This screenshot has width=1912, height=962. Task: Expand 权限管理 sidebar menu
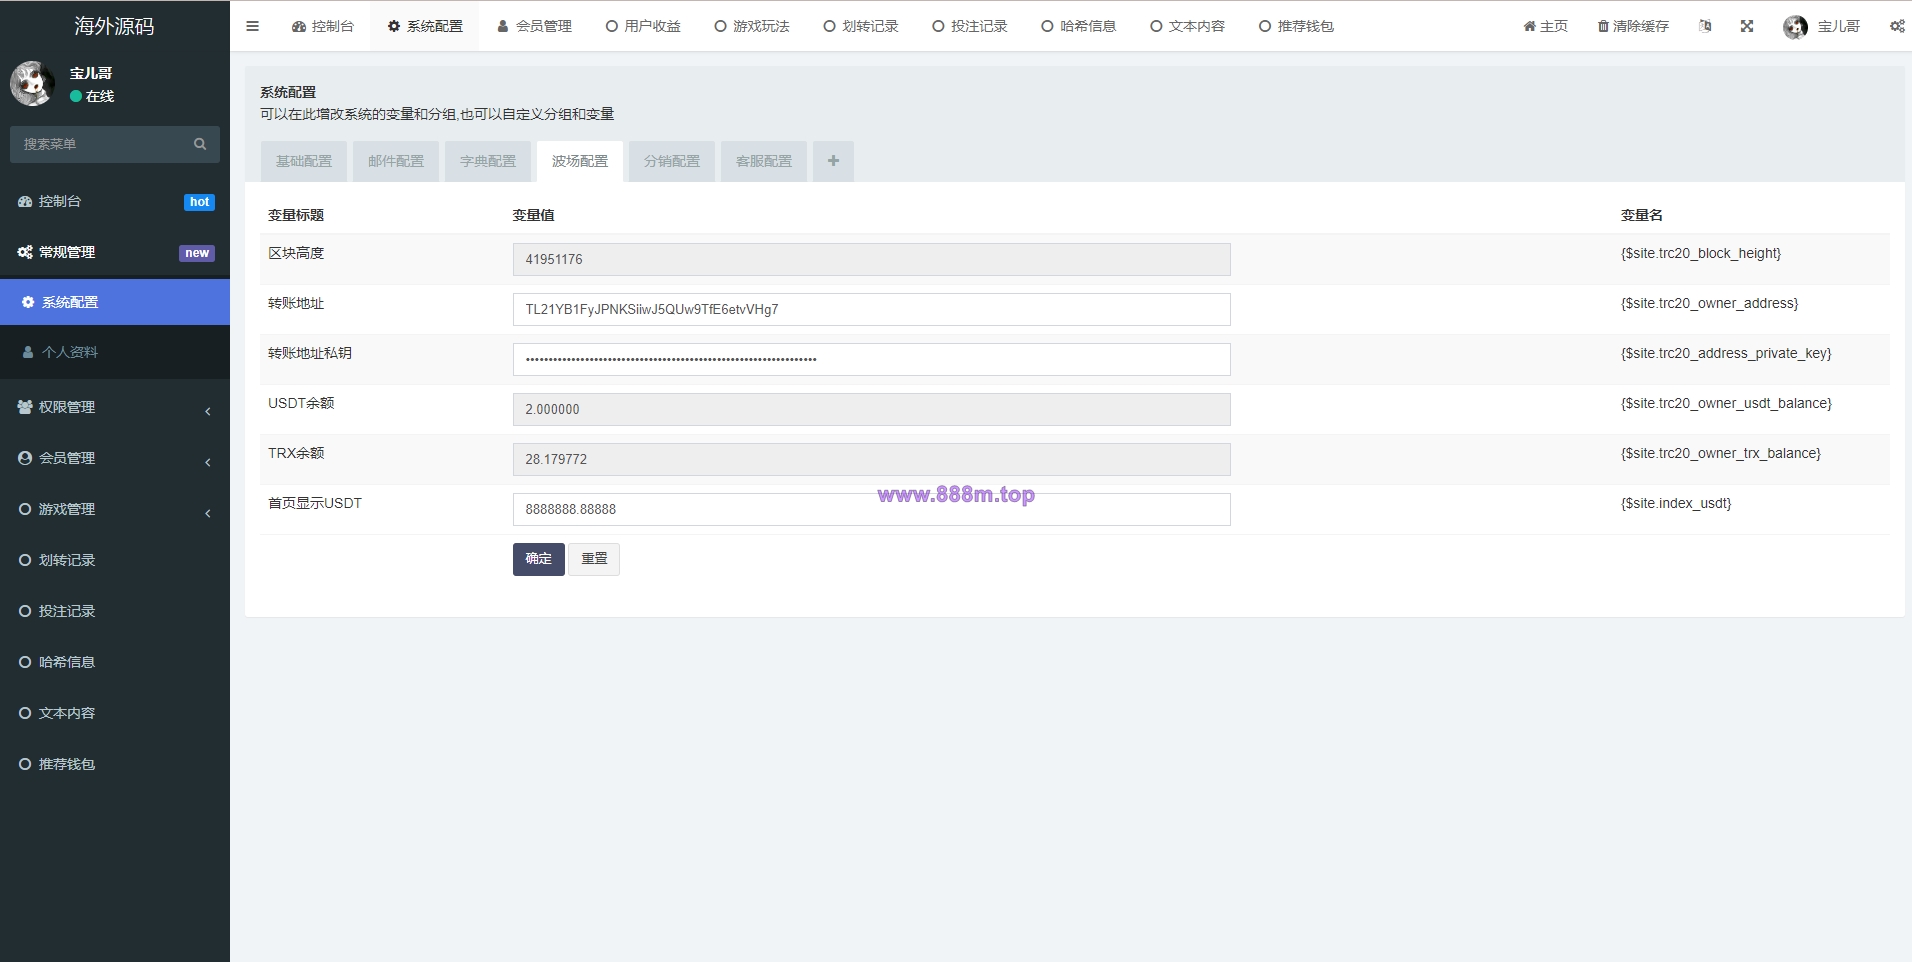(115, 407)
